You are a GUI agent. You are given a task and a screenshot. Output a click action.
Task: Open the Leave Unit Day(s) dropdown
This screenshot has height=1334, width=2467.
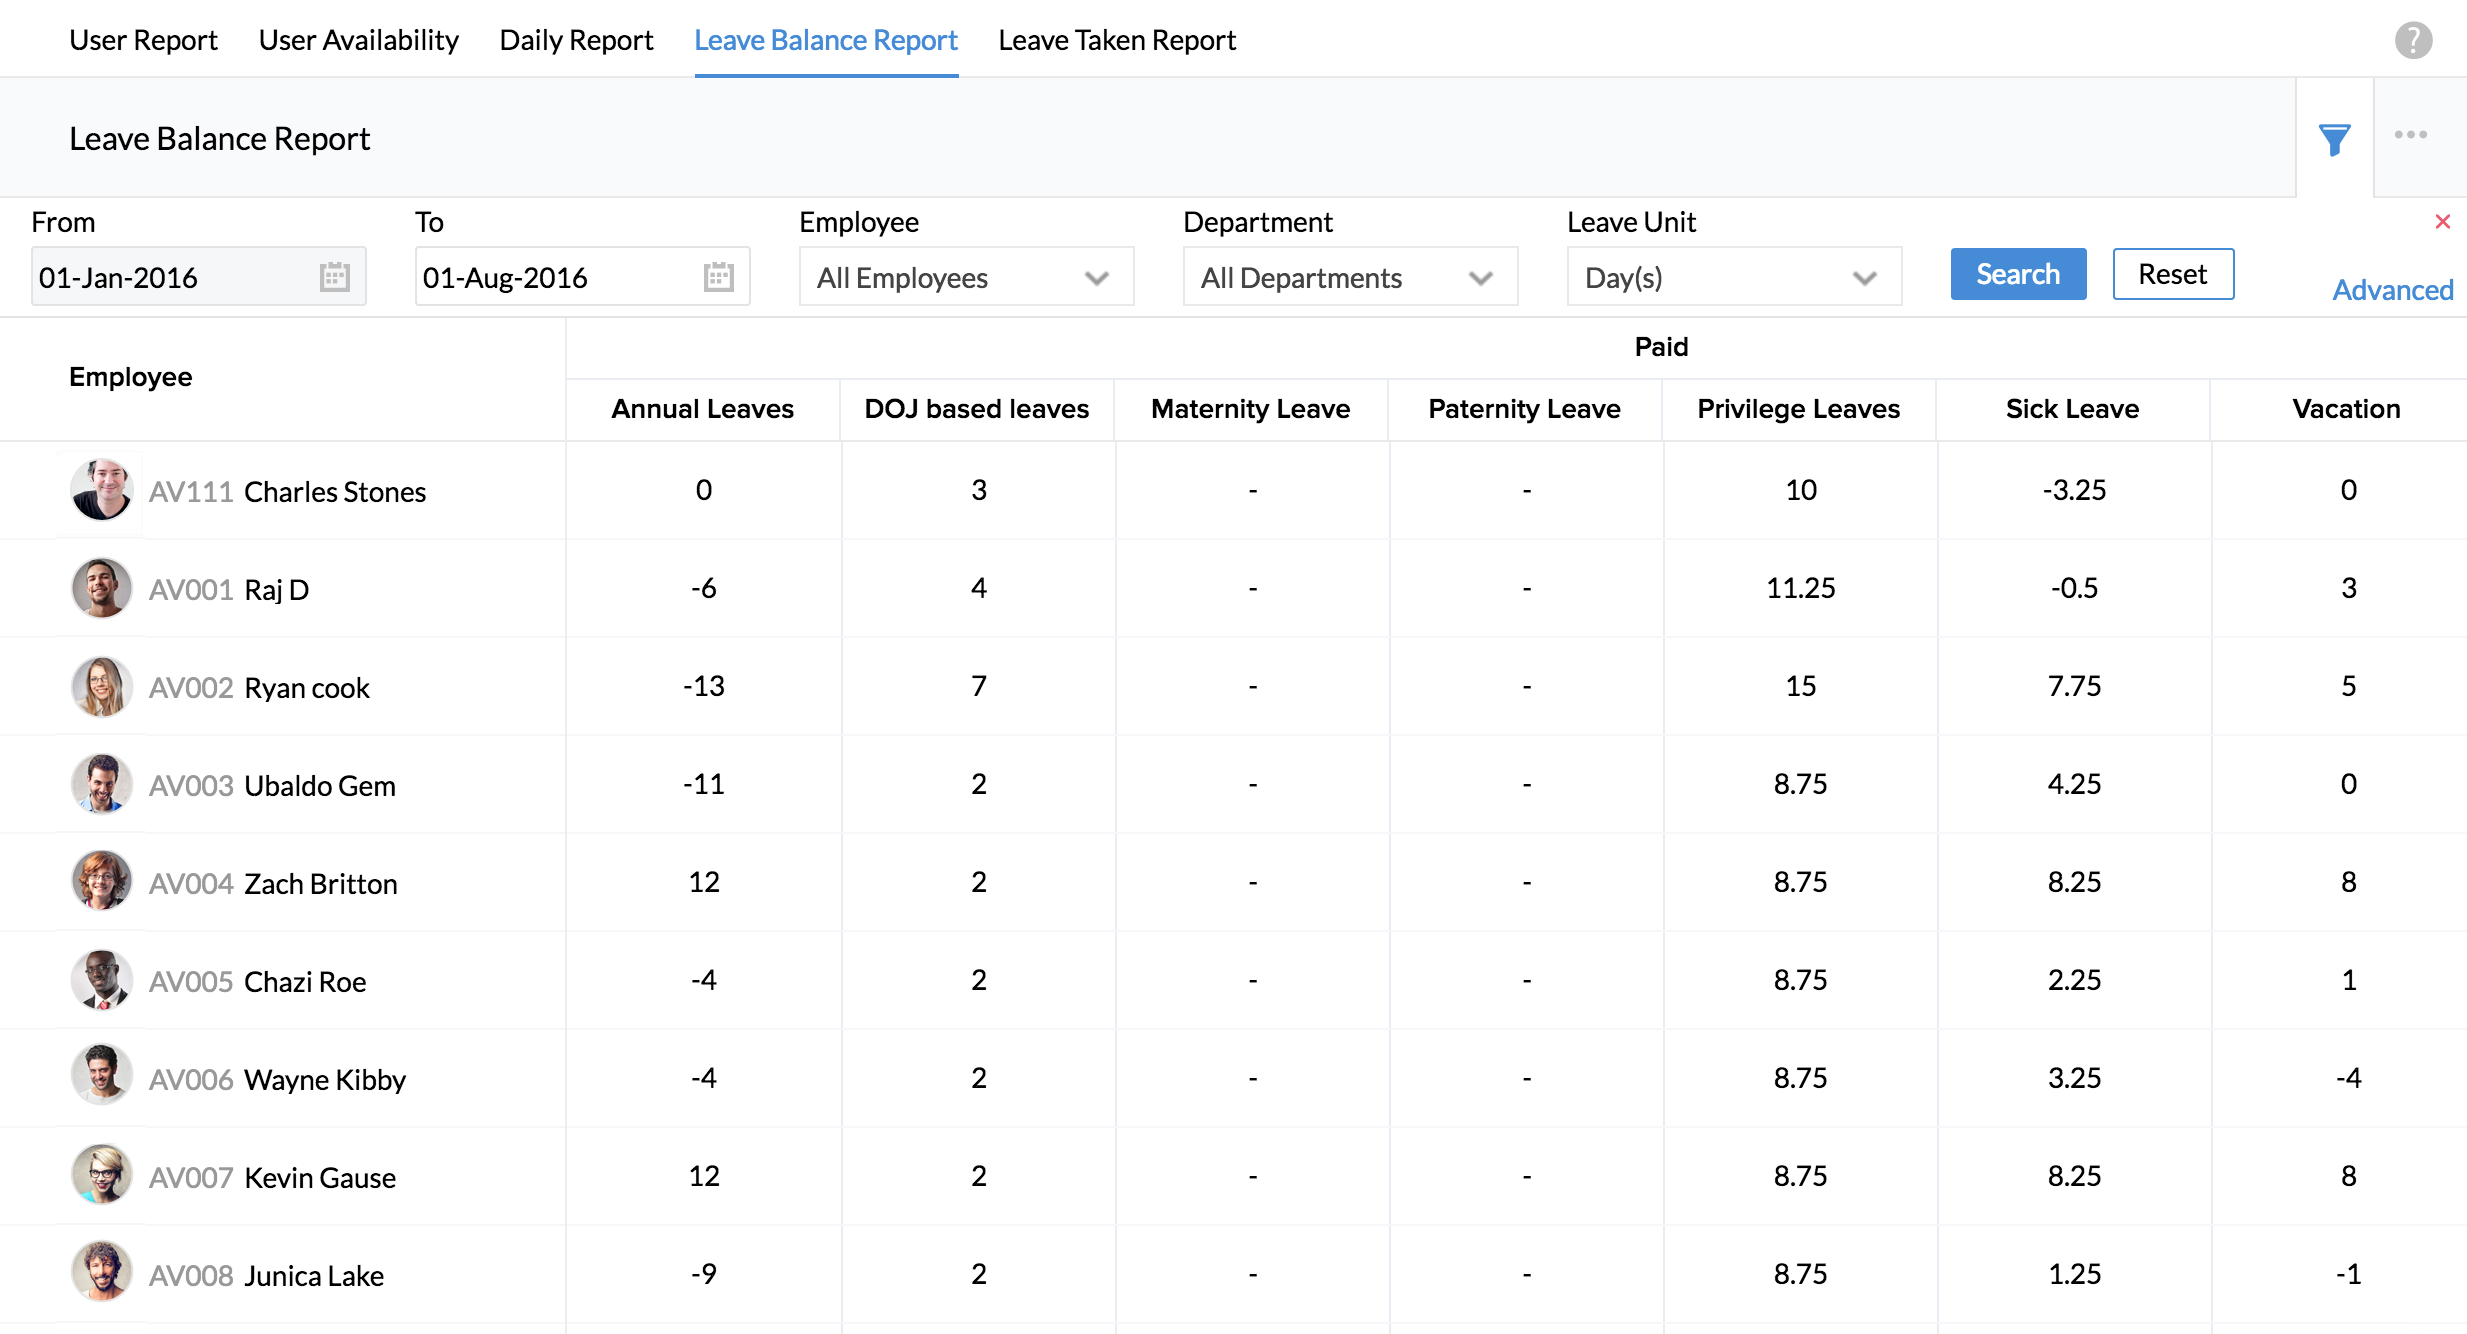coord(1733,277)
